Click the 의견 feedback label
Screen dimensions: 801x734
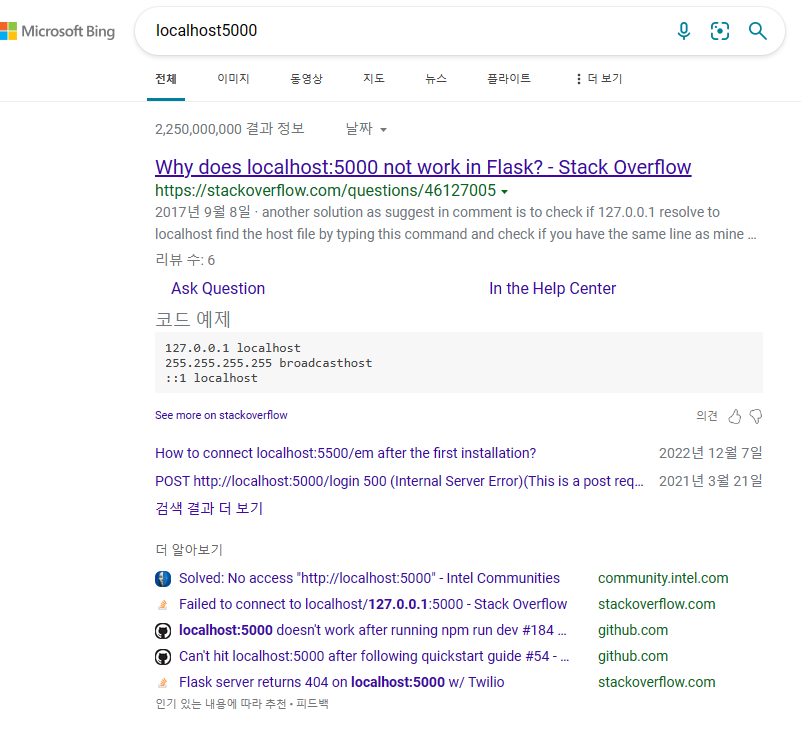[706, 416]
